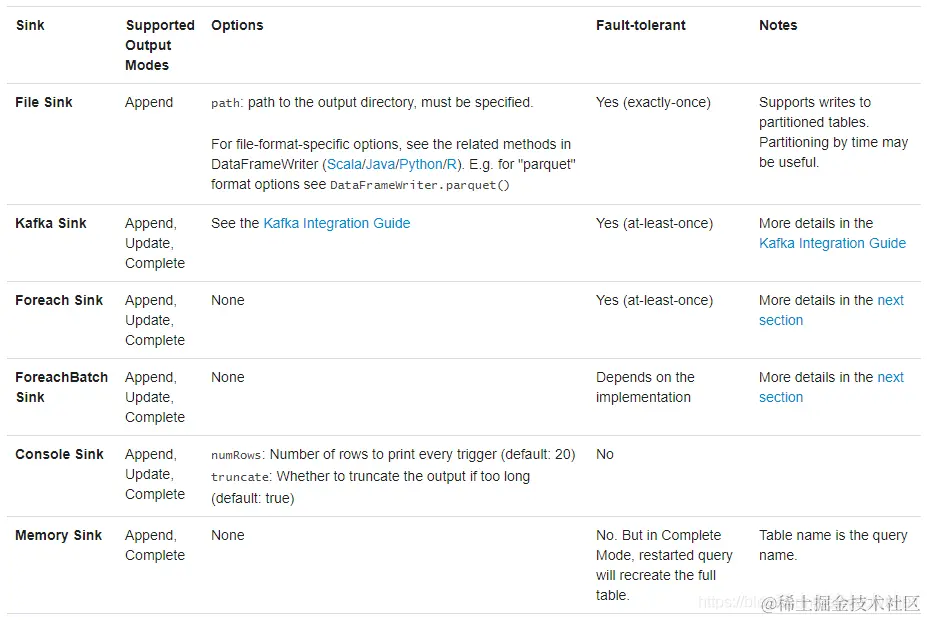Follow the Python DataFrameWriter link
927x620 pixels.
click(x=420, y=164)
